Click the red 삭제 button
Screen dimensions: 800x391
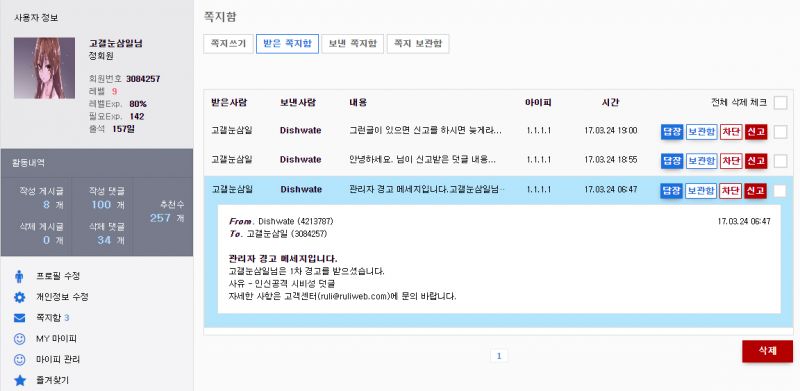pos(767,351)
